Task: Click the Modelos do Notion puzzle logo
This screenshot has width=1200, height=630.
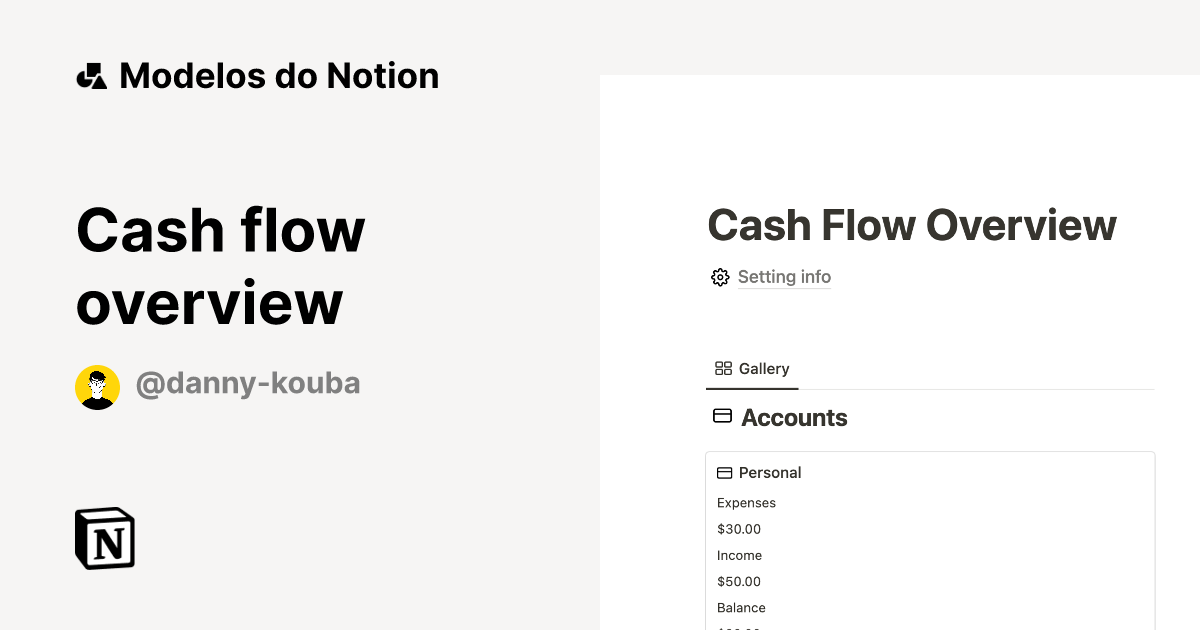Action: click(x=91, y=75)
